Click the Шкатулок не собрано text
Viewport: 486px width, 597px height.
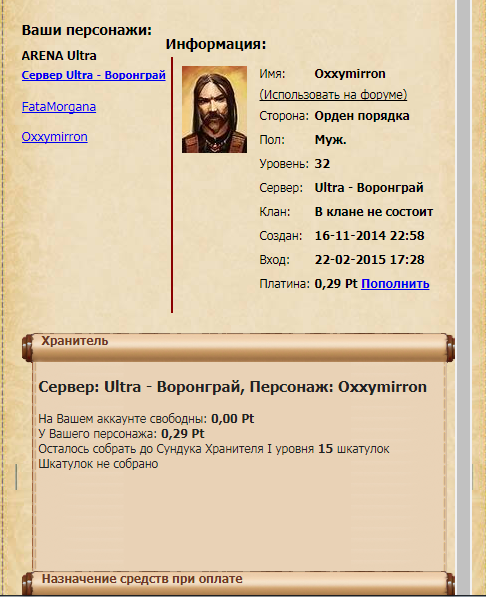[x=98, y=464]
